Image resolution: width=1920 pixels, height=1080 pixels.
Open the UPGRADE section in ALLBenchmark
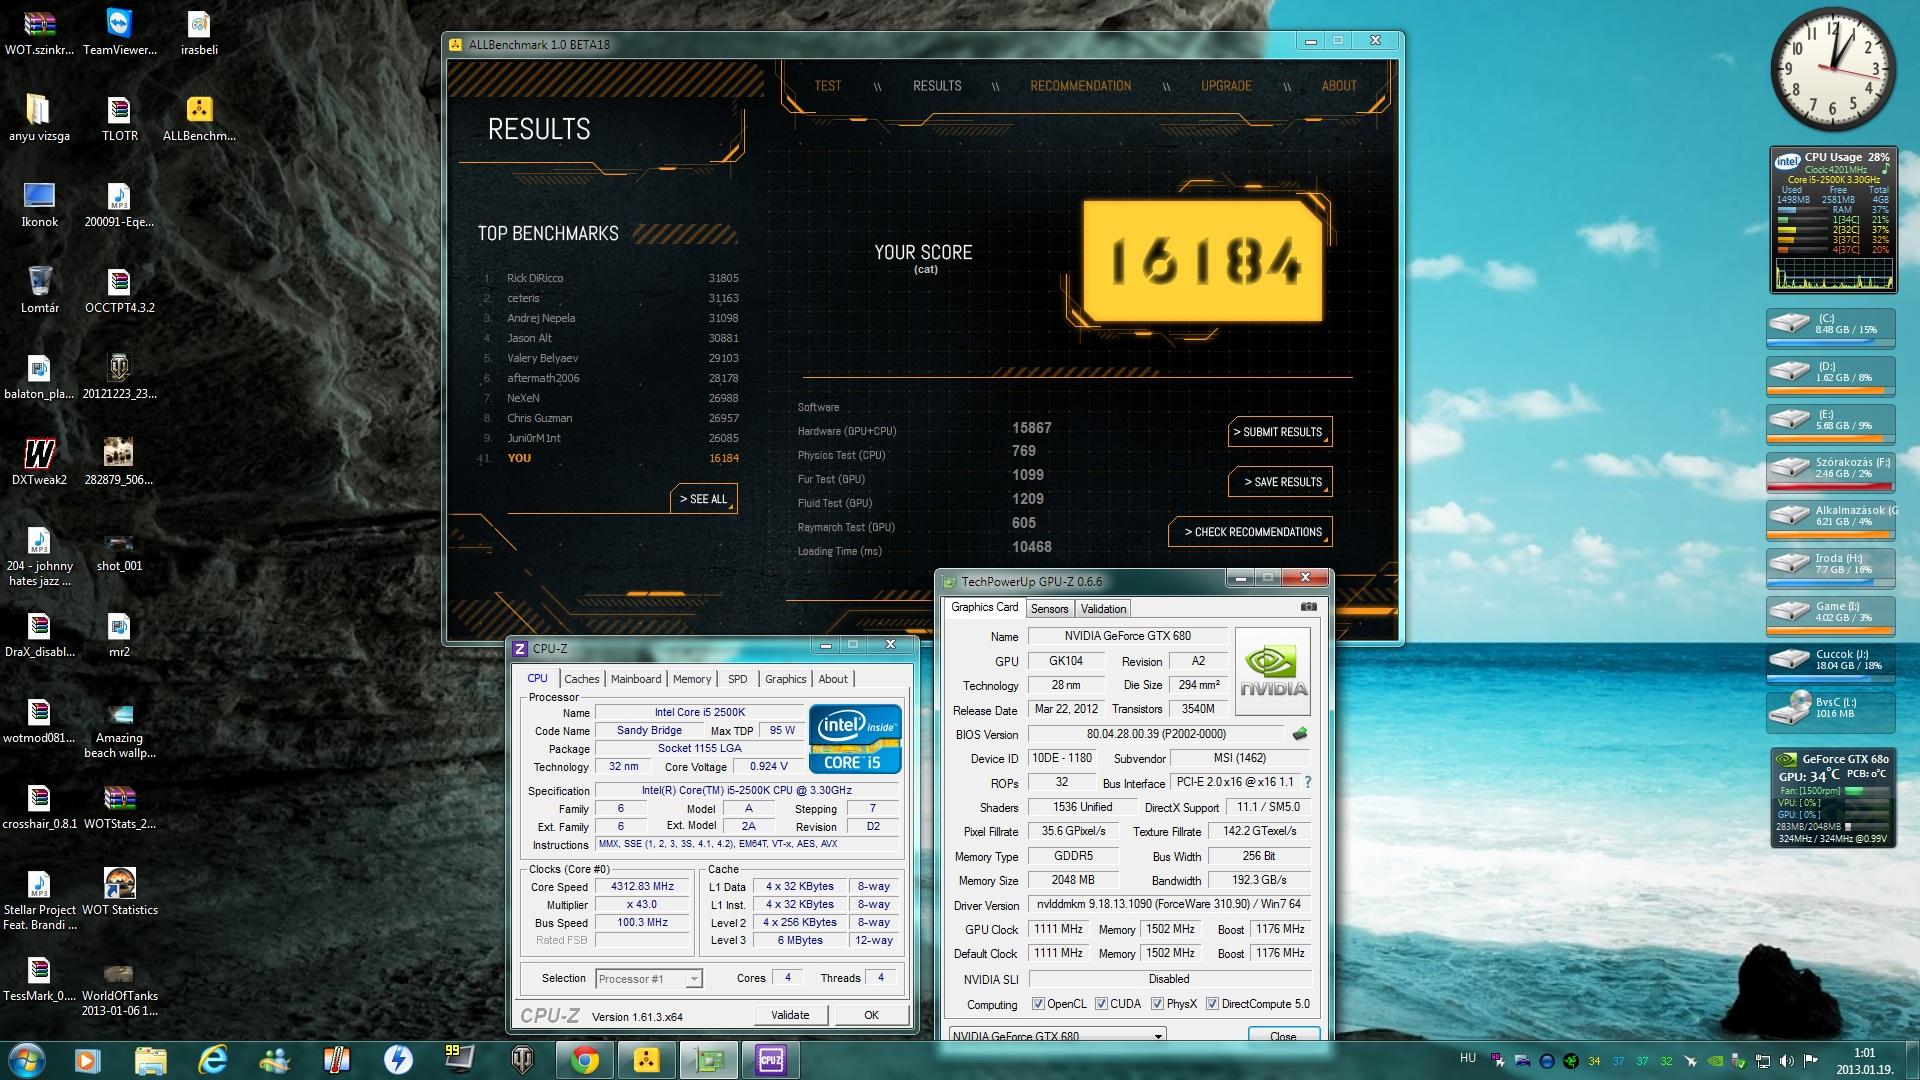click(x=1226, y=86)
